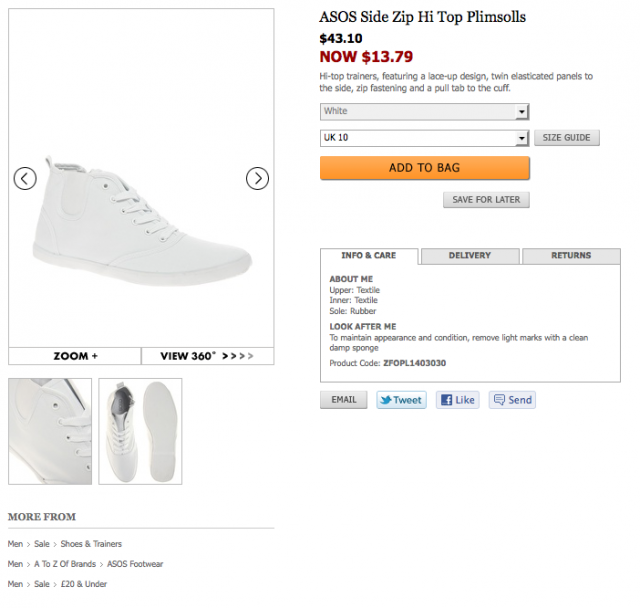
Task: Open the SIZE GUIDE
Action: [567, 137]
